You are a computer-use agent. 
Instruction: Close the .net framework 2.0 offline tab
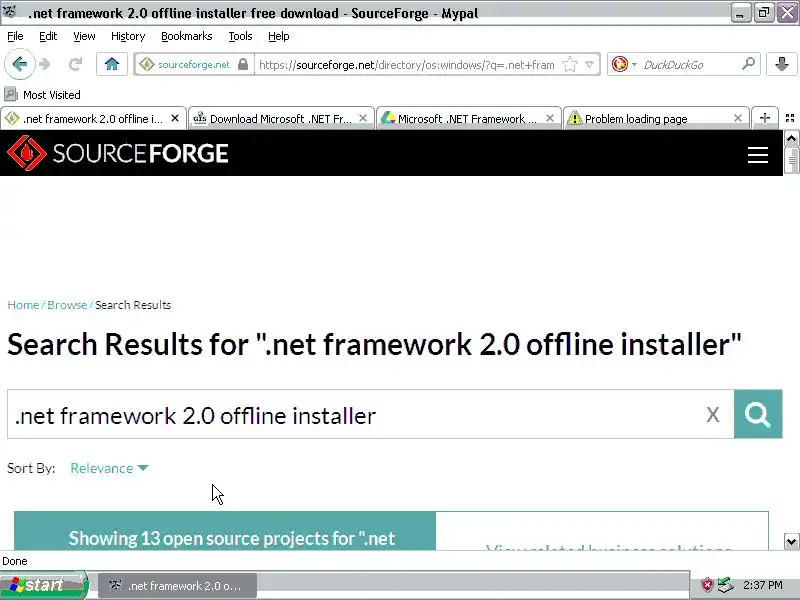click(x=175, y=118)
